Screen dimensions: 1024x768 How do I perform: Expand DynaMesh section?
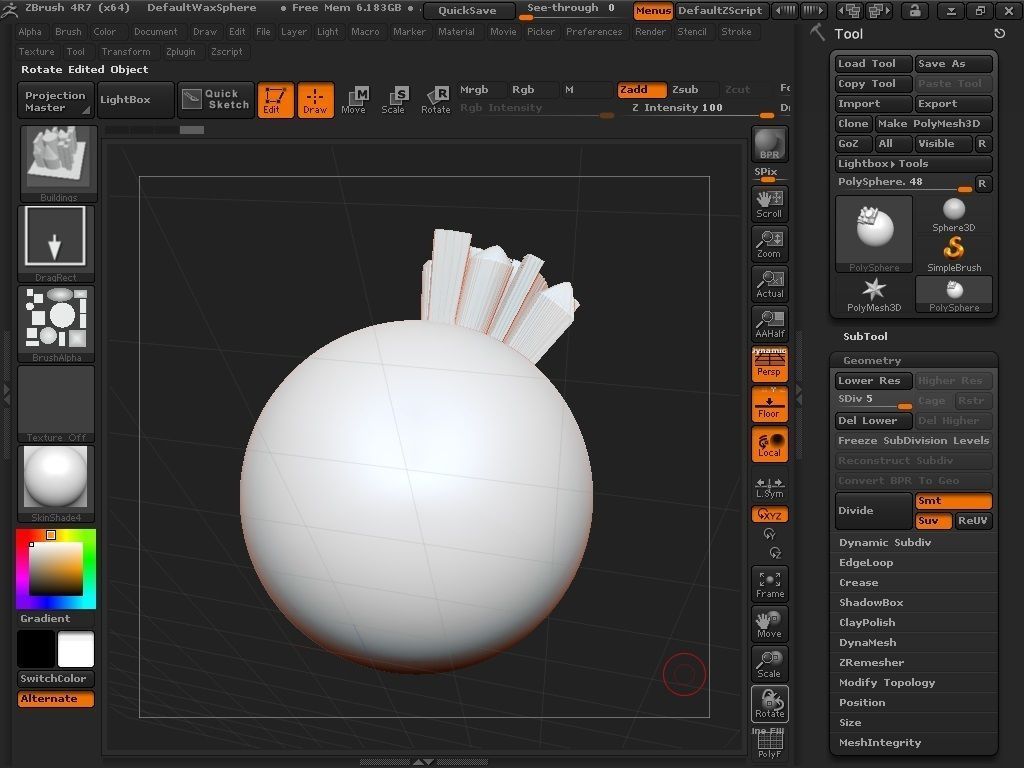coord(867,643)
